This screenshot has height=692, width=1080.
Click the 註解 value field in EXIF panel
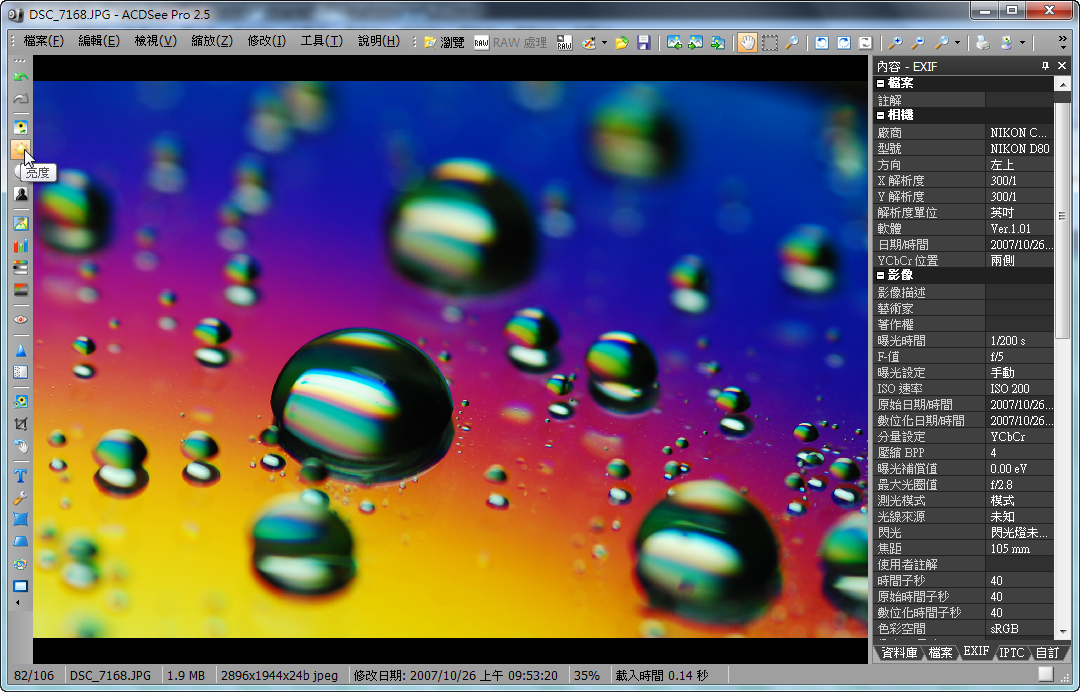tap(1019, 100)
